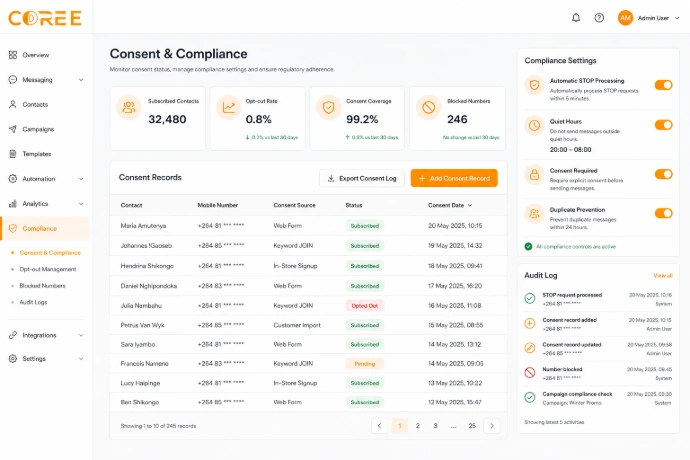Click the Consent Required lock icon
690x460 pixels.
point(534,175)
